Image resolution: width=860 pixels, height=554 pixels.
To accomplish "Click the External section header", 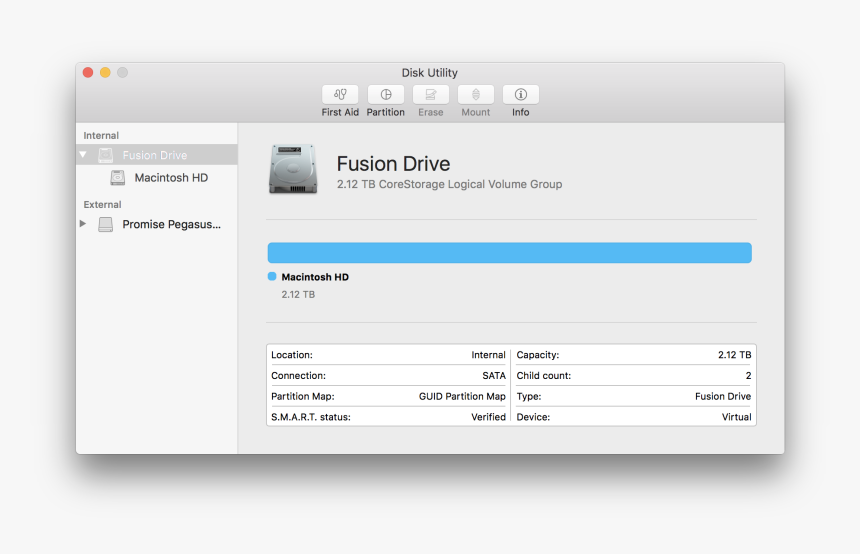I will [x=102, y=205].
